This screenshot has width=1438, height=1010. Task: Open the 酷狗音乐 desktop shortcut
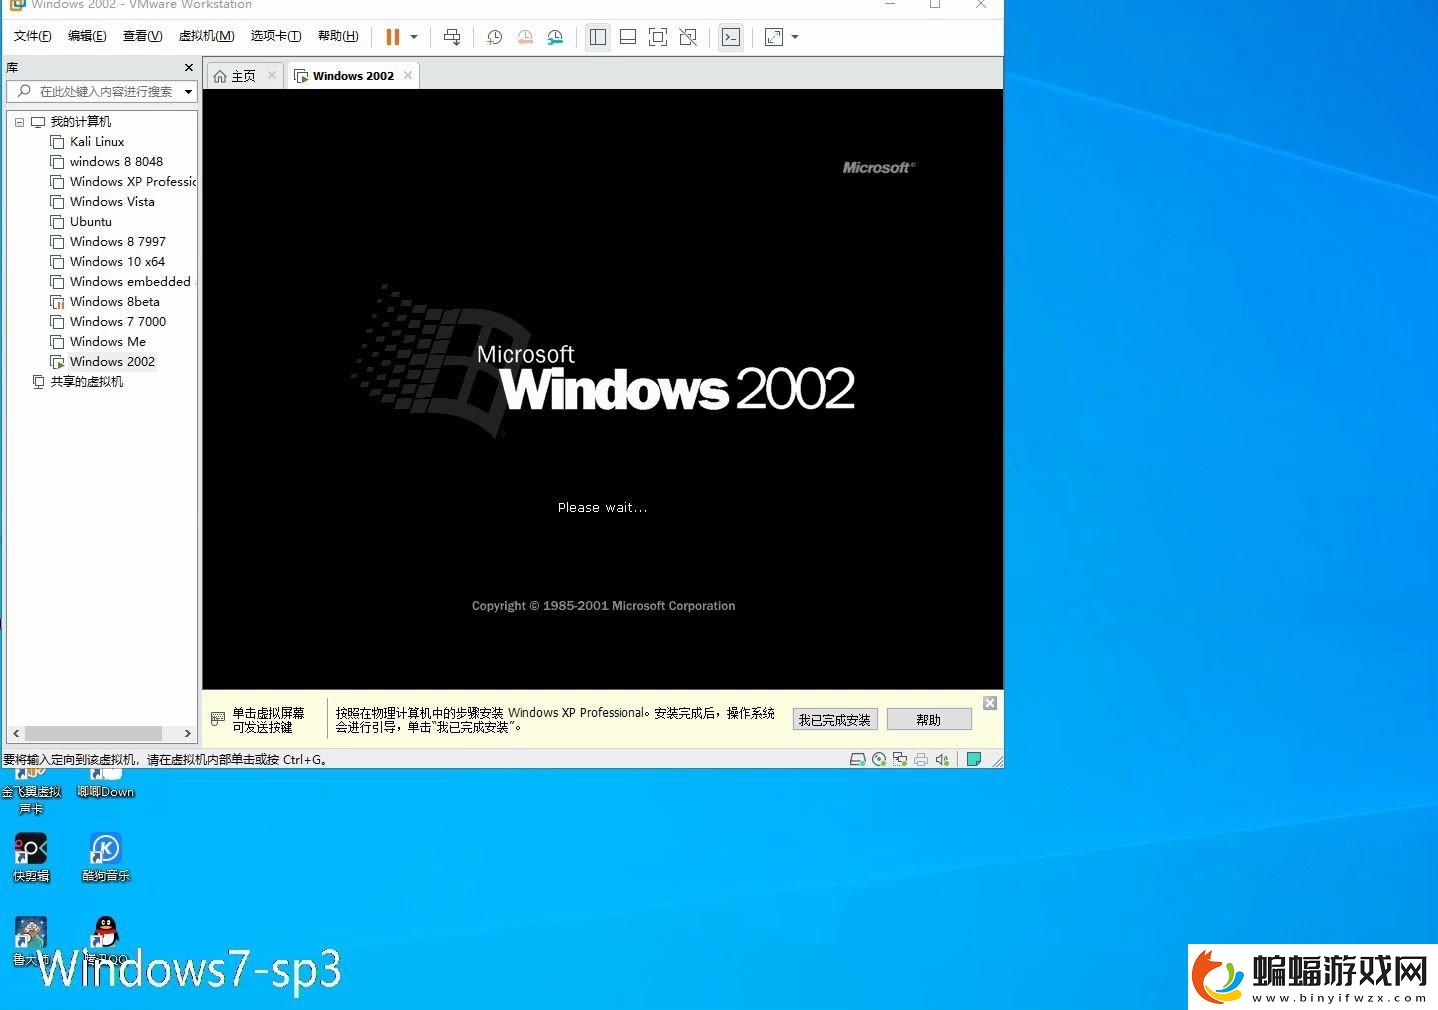[x=105, y=857]
